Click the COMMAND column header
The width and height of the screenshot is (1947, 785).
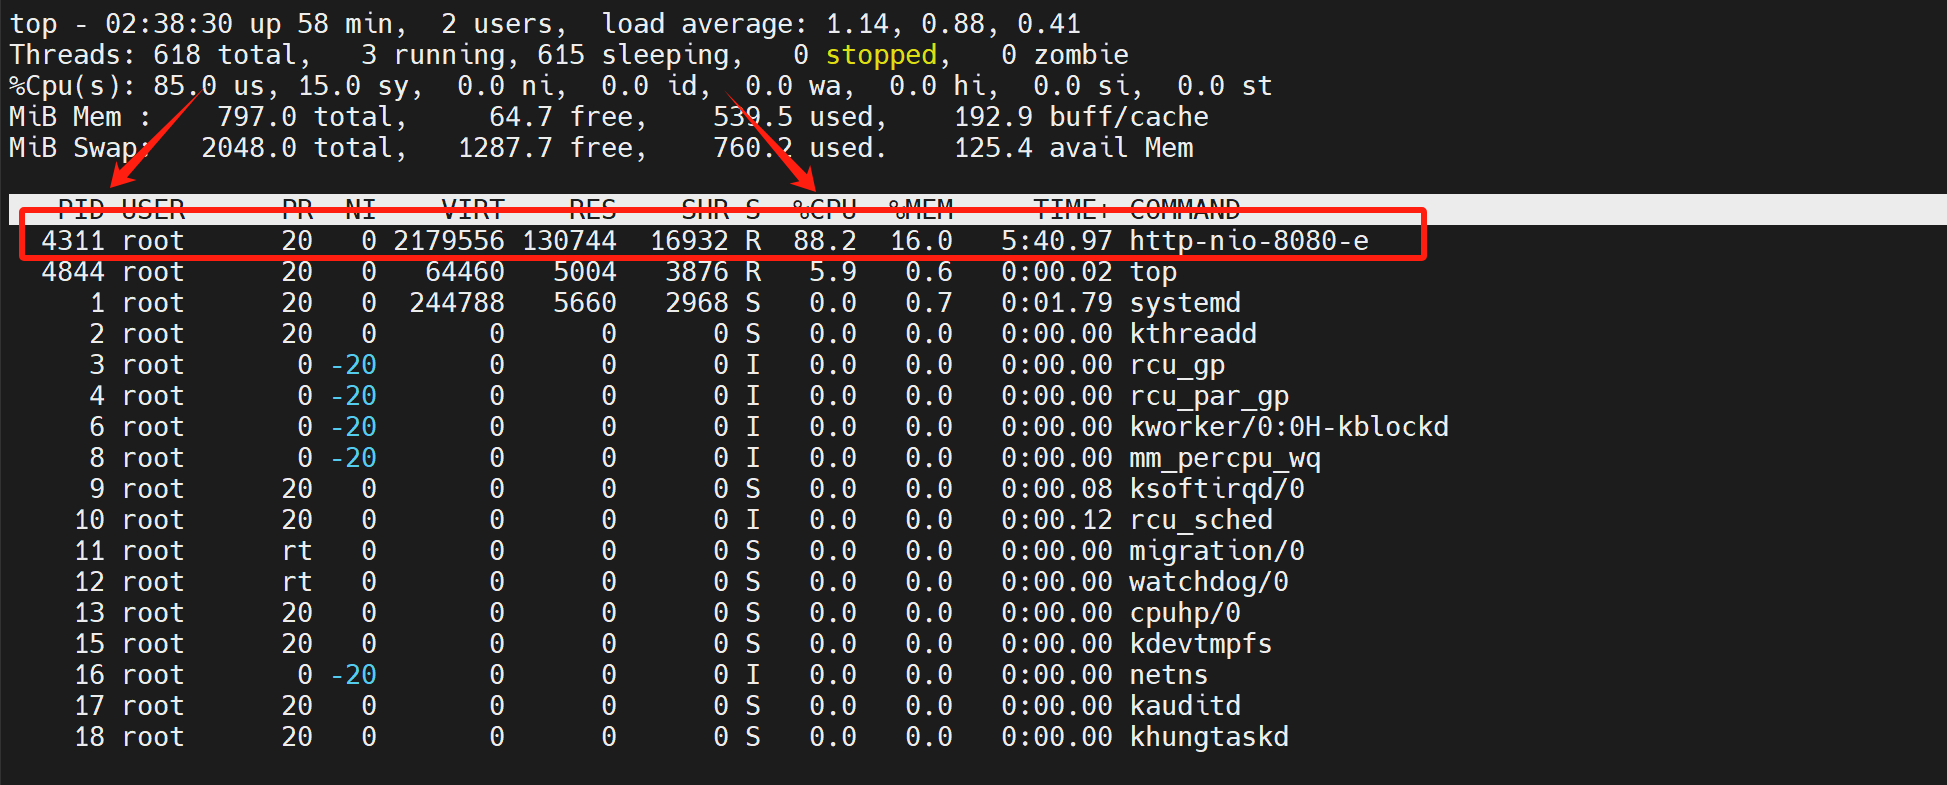[x=1185, y=209]
